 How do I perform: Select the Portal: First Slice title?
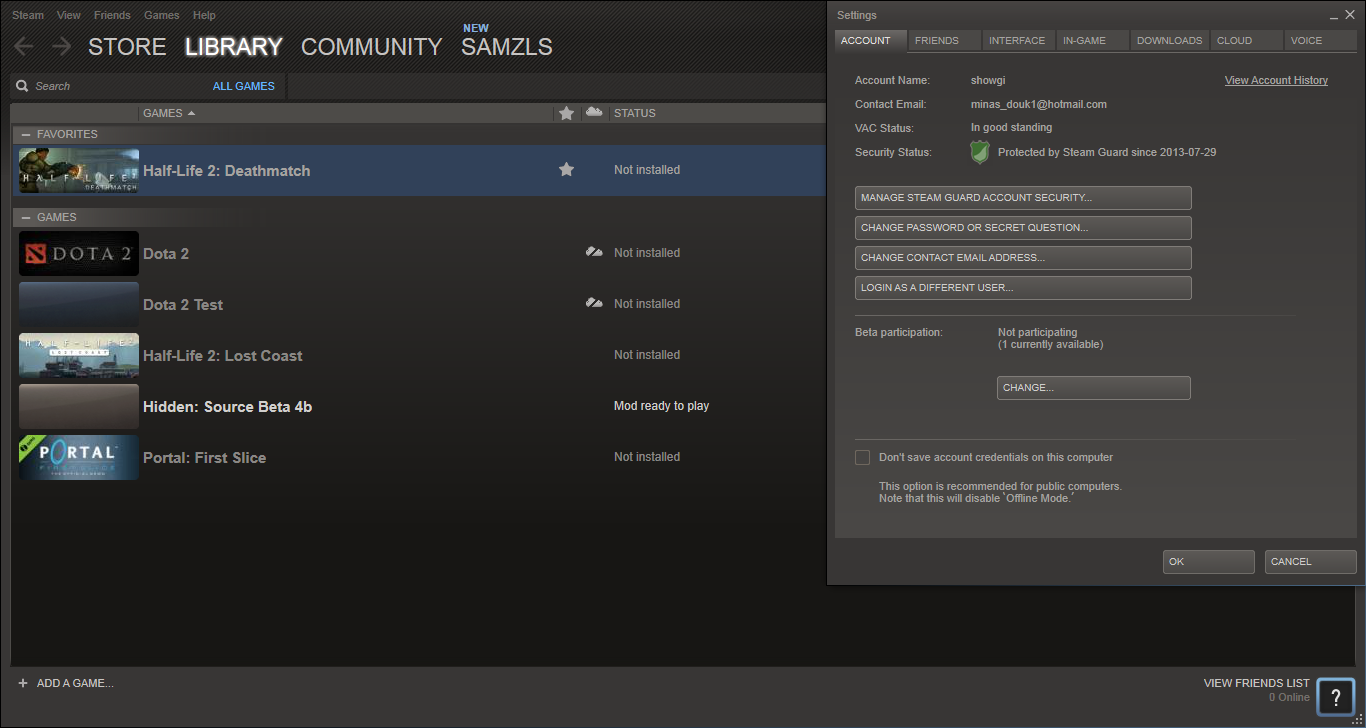205,458
